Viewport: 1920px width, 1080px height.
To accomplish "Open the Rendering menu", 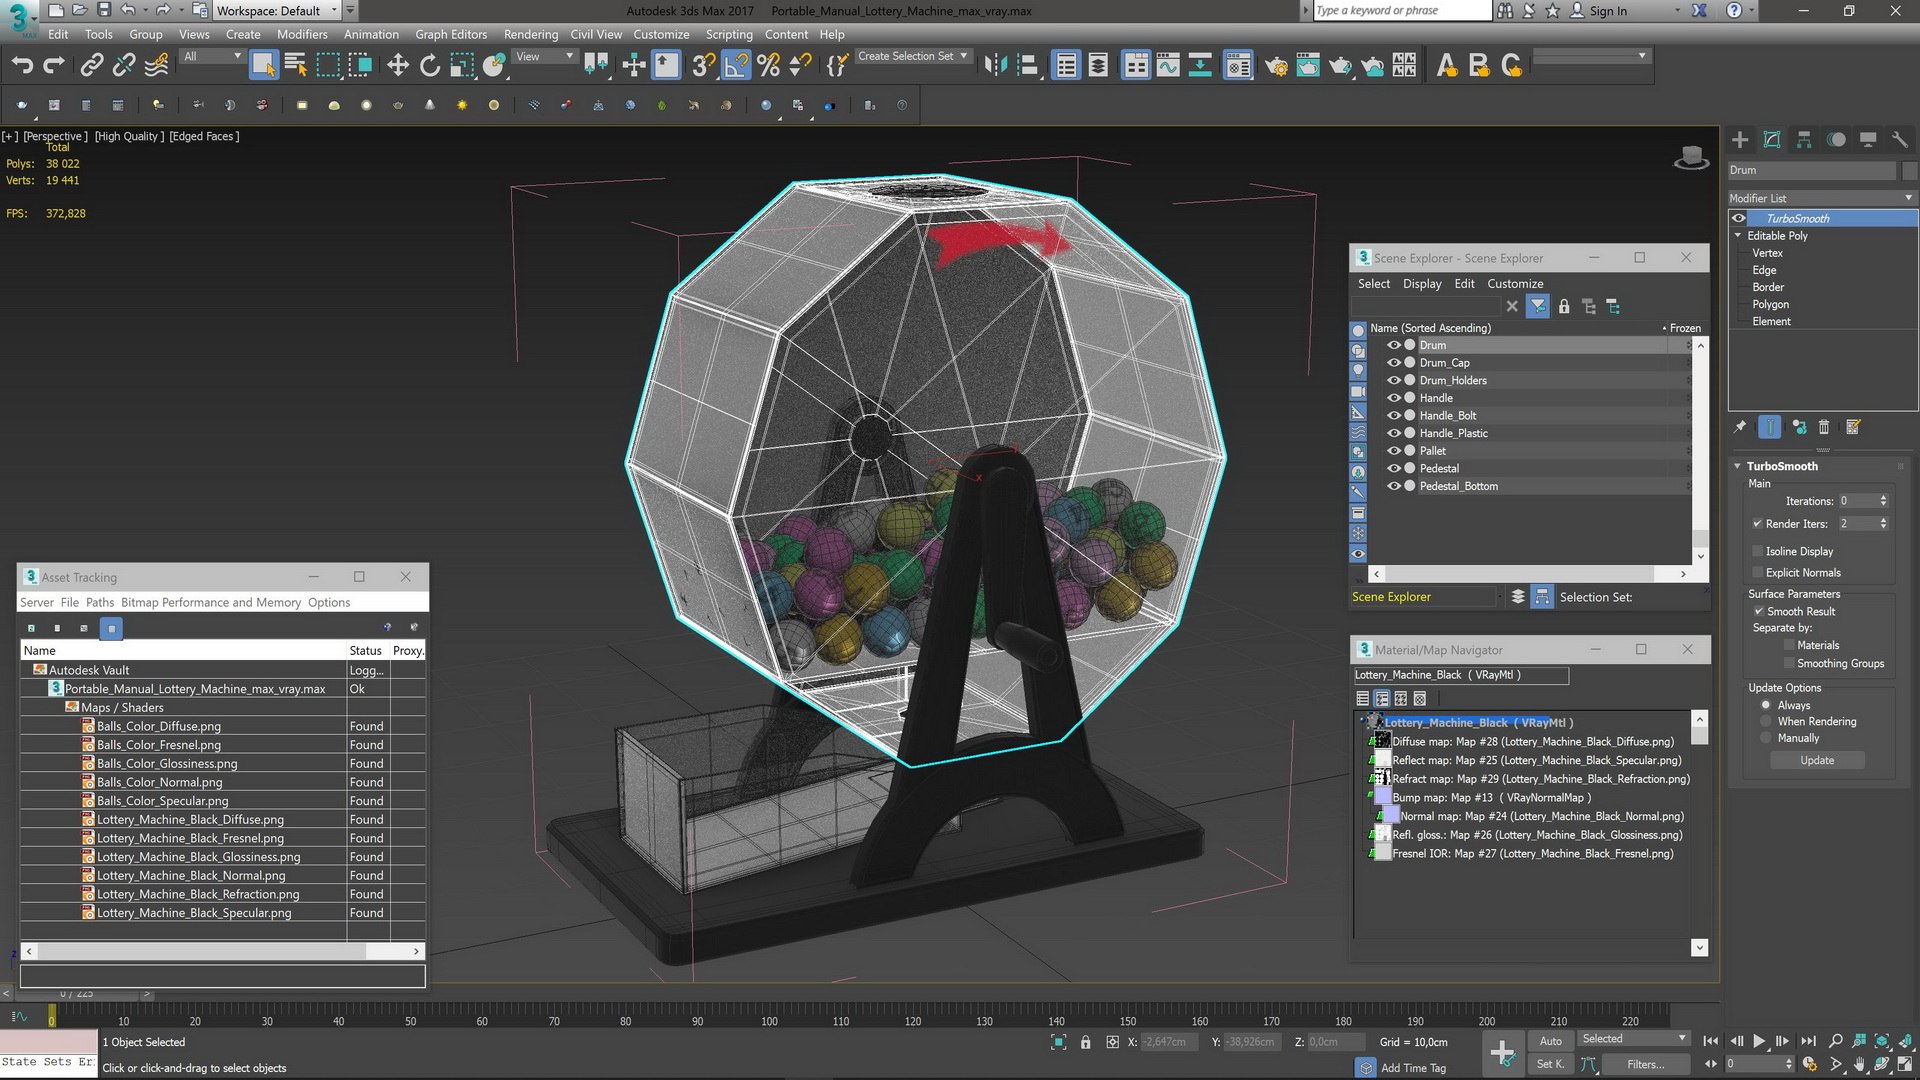I will click(531, 34).
